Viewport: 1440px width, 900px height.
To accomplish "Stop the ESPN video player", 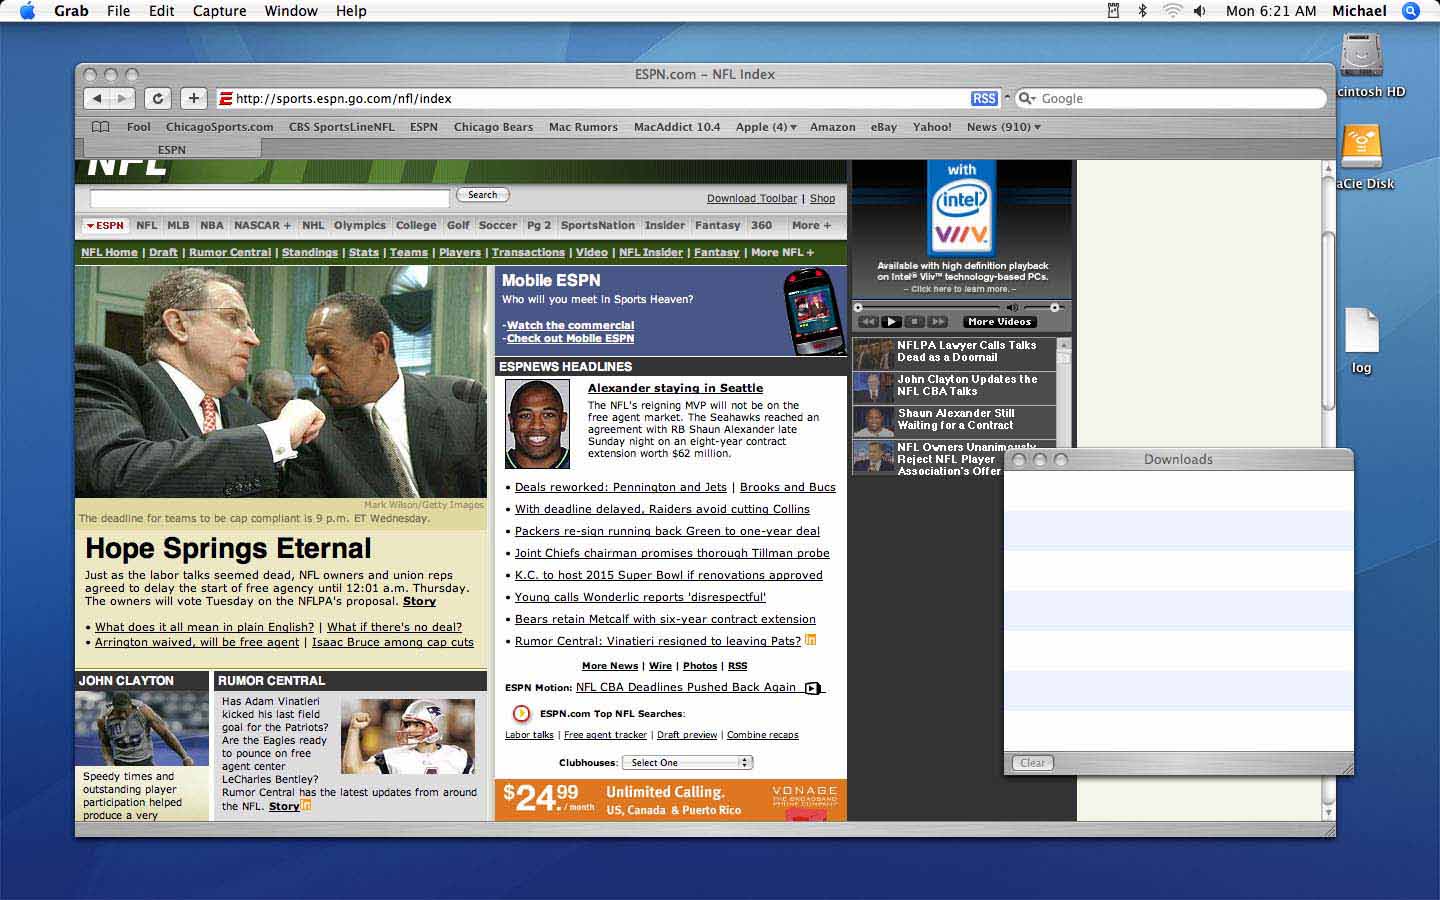I will click(x=914, y=322).
